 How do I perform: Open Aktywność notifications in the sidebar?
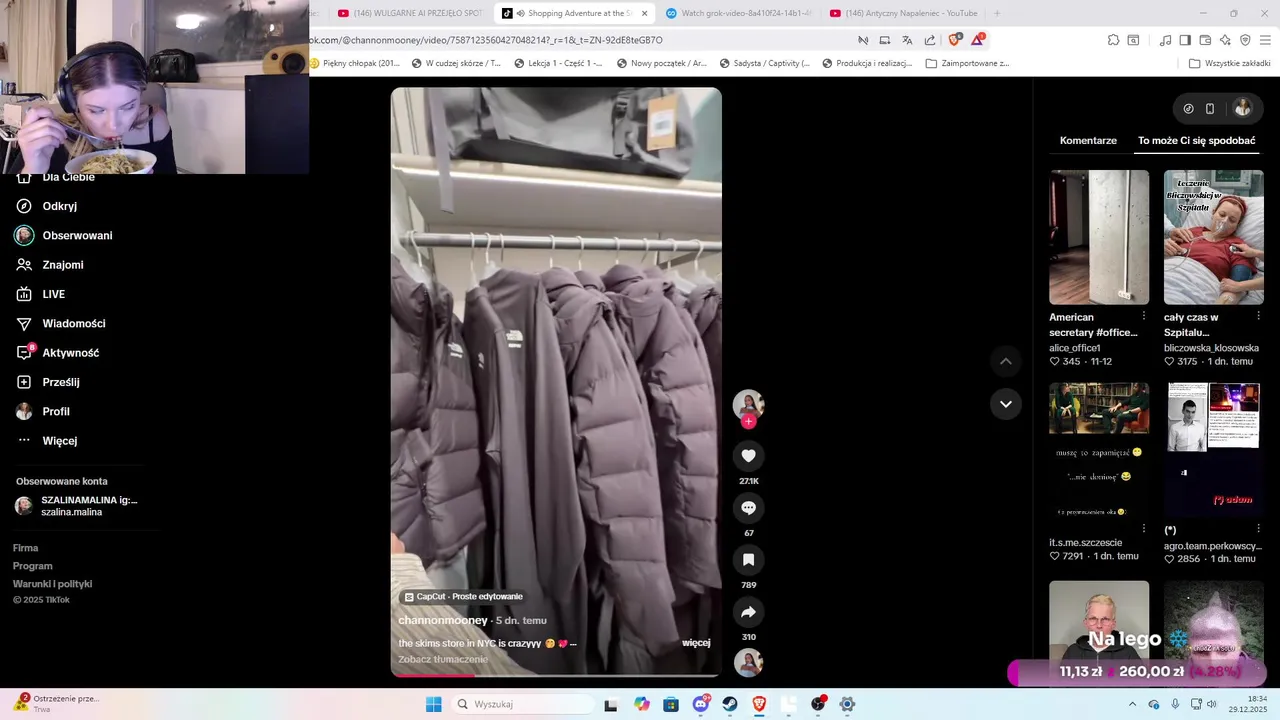click(x=70, y=353)
